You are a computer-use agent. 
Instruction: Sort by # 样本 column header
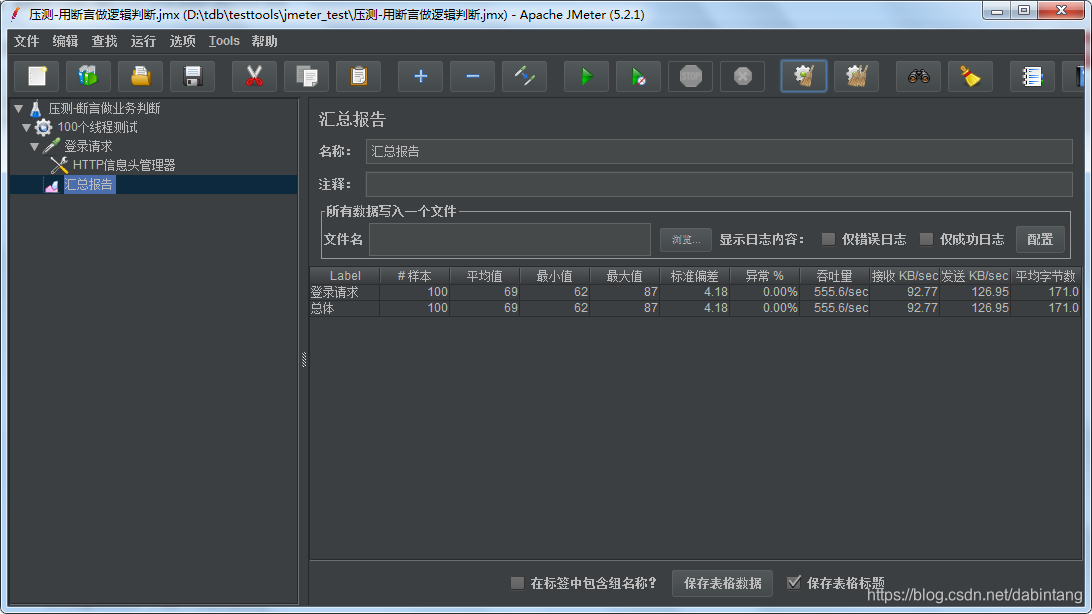(415, 276)
